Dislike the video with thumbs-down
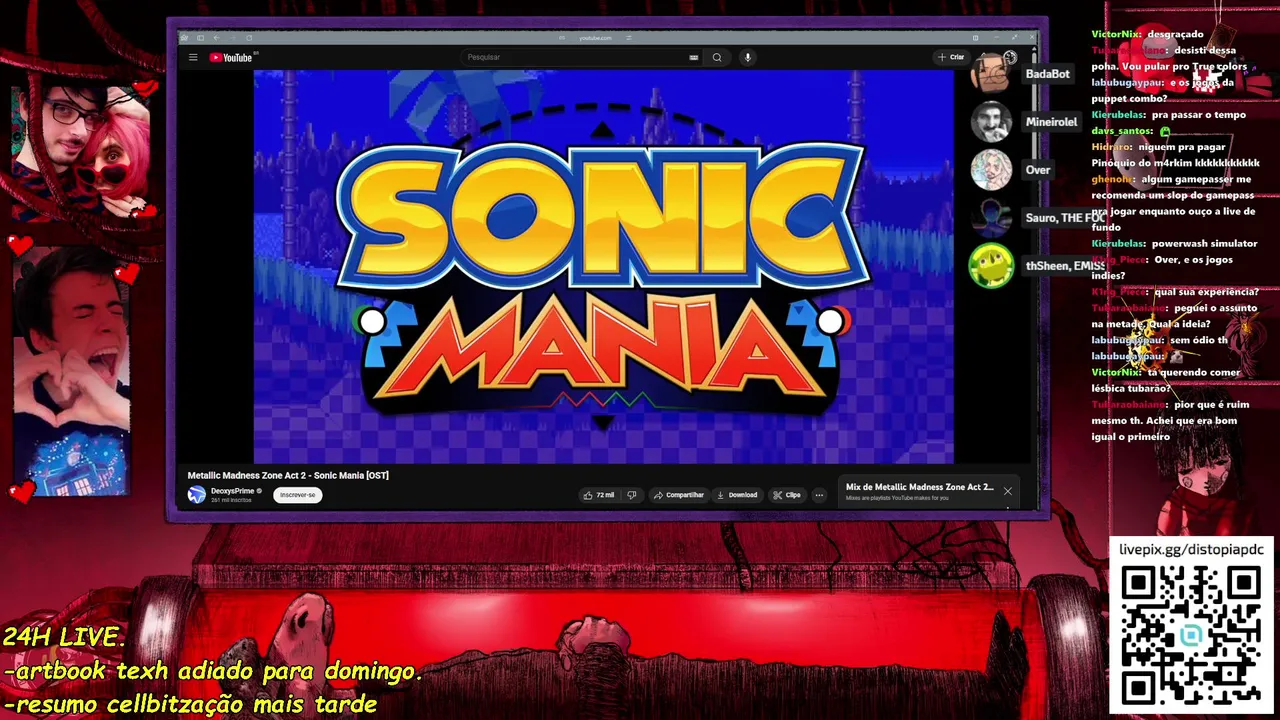The height and width of the screenshot is (720, 1280). [631, 494]
